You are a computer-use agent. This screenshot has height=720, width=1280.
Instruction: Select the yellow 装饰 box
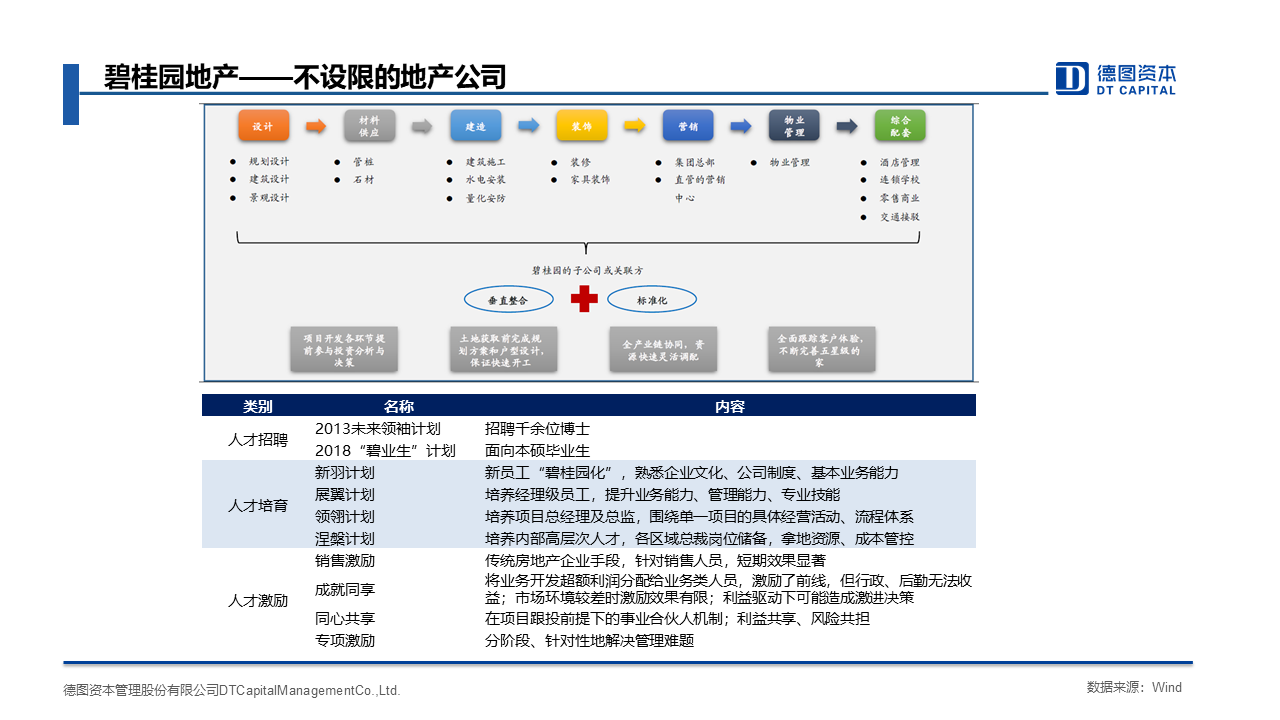click(x=582, y=126)
